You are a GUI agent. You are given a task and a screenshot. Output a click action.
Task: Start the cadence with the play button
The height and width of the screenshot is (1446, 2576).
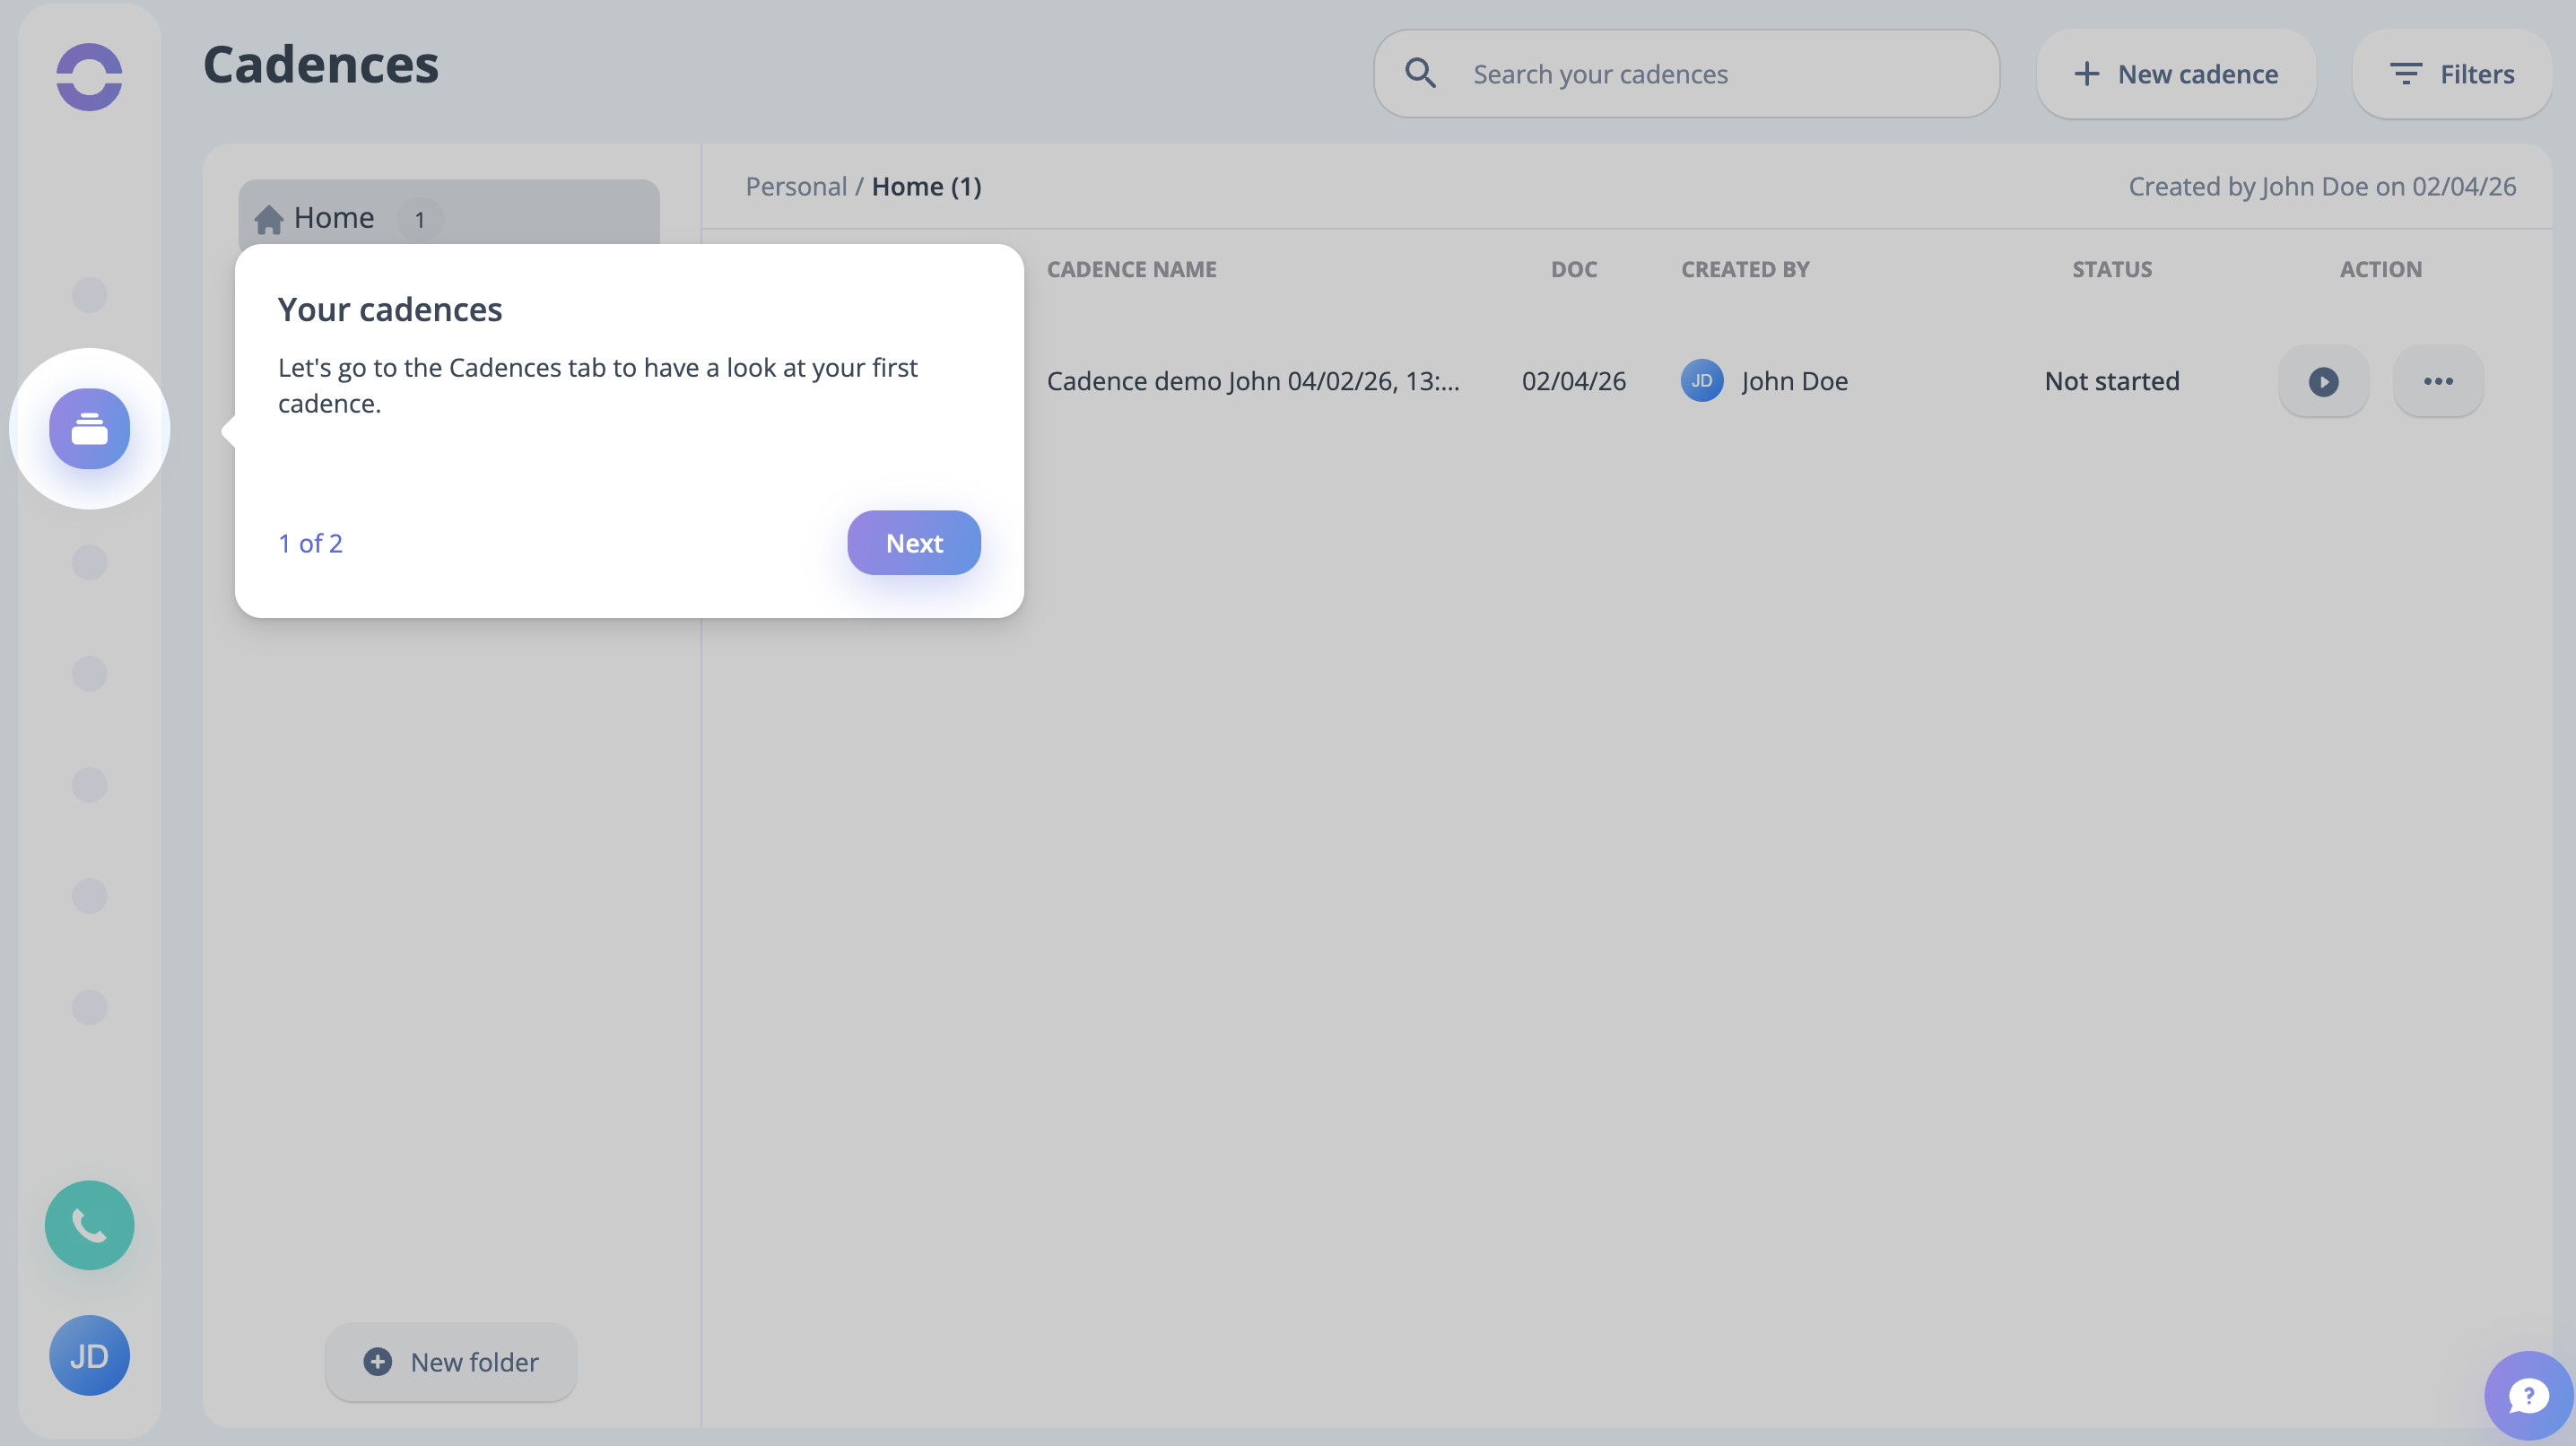pos(2323,381)
